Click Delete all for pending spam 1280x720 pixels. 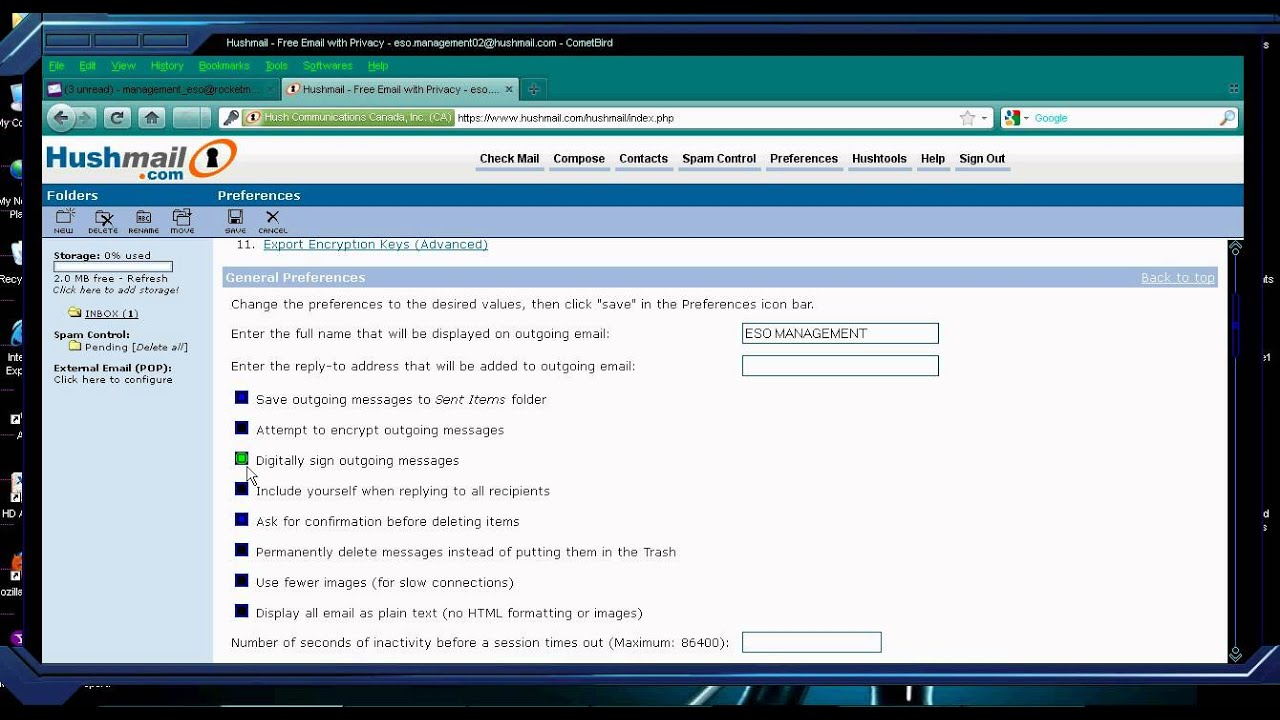(x=158, y=347)
